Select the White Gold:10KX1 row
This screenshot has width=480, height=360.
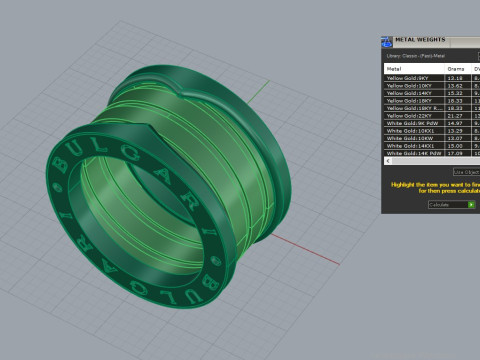[432, 131]
